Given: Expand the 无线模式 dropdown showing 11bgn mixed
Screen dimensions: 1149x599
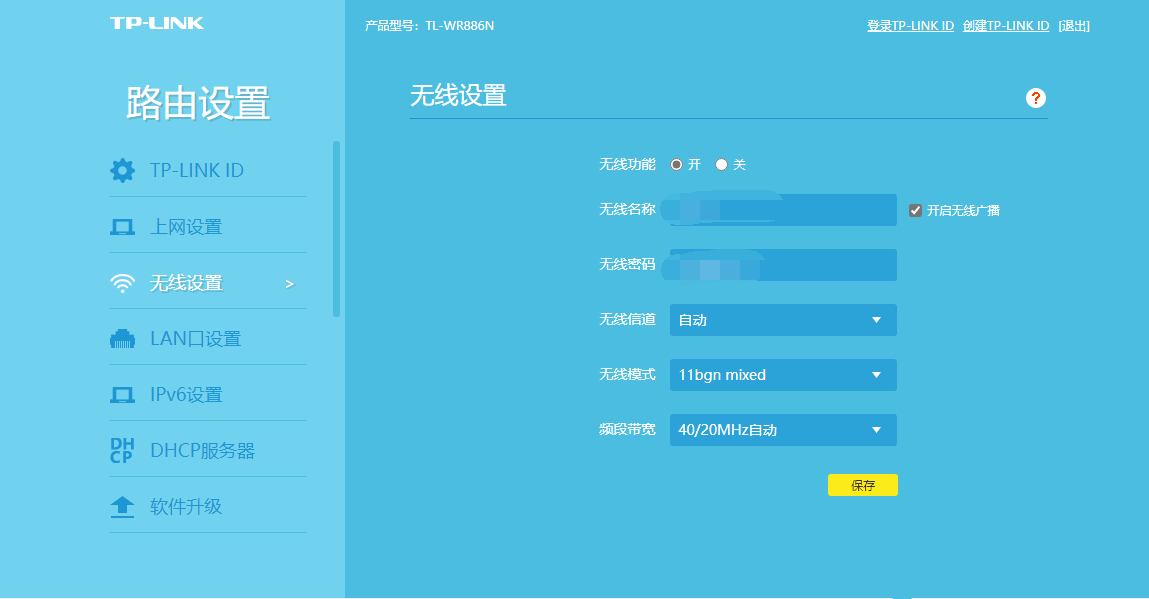Looking at the screenshot, I should 783,375.
